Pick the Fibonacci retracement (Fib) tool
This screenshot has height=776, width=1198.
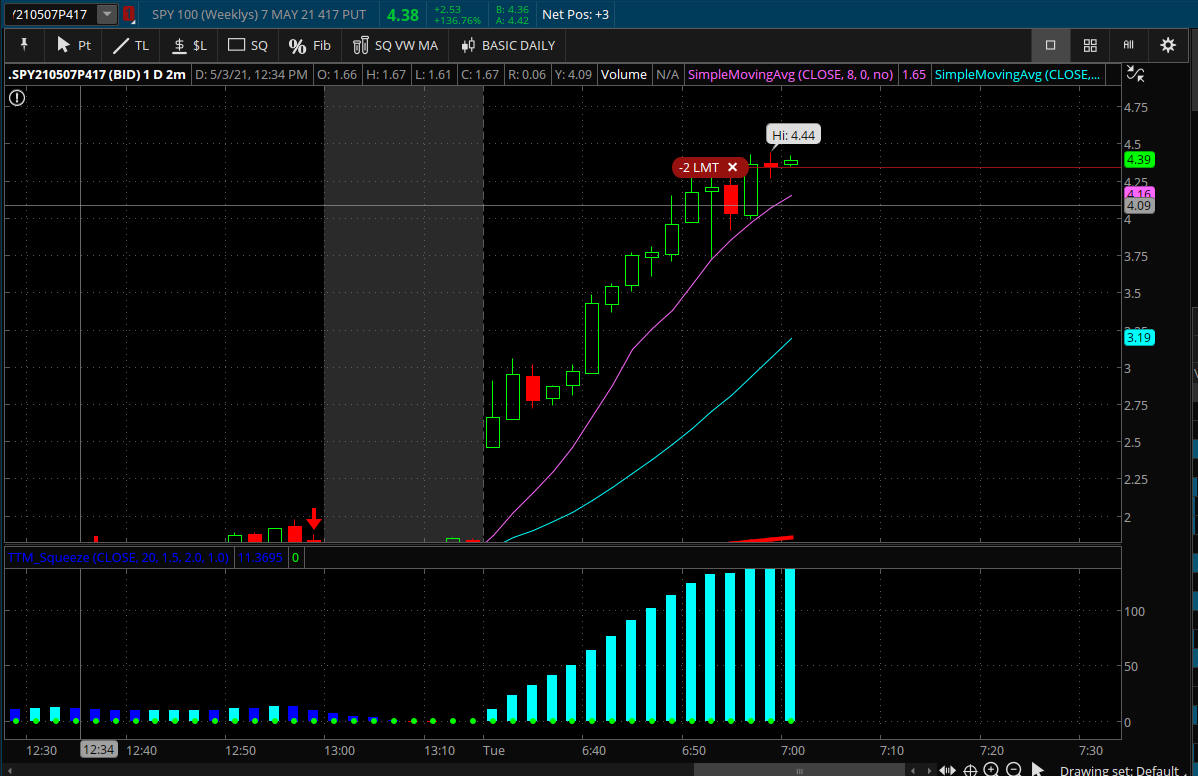pos(309,45)
